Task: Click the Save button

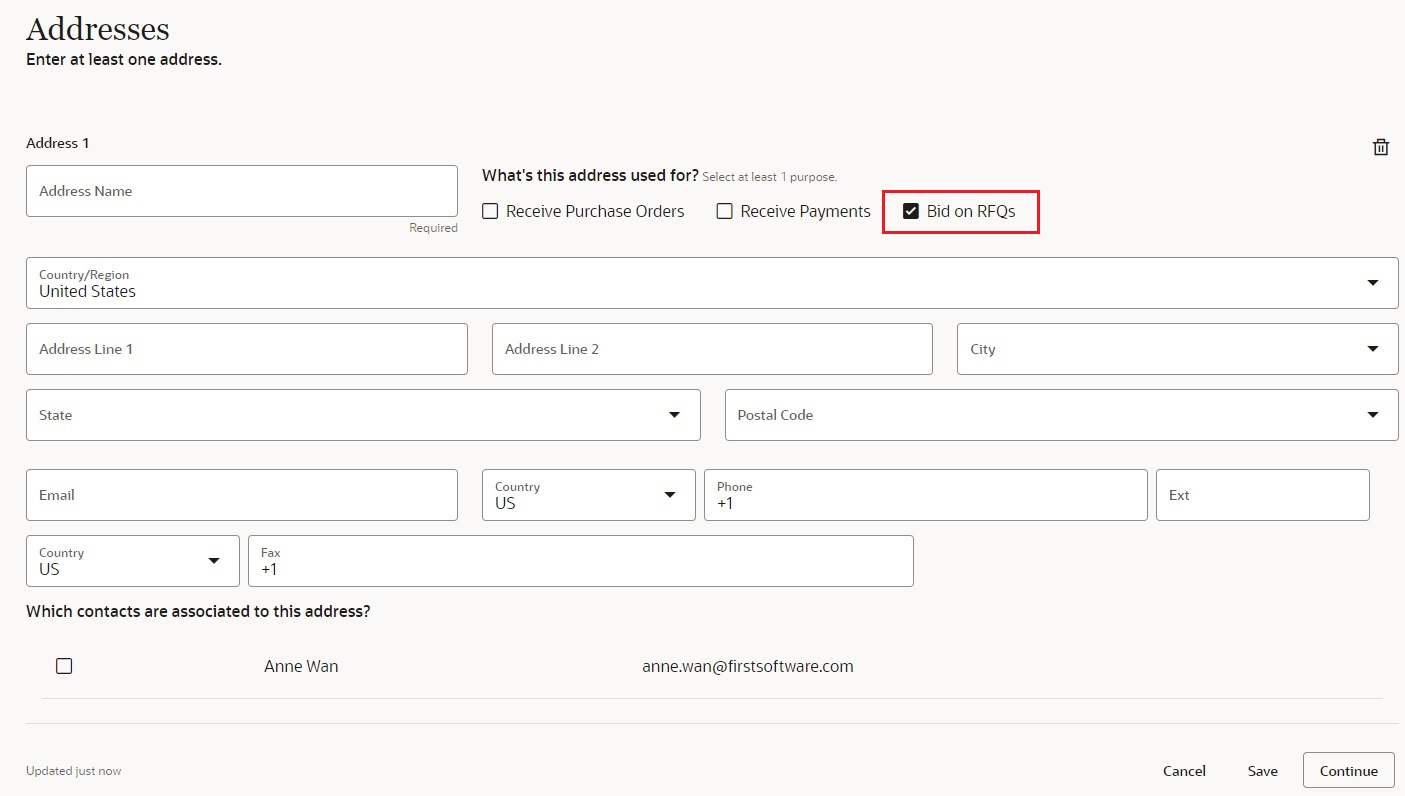Action: 1263,771
